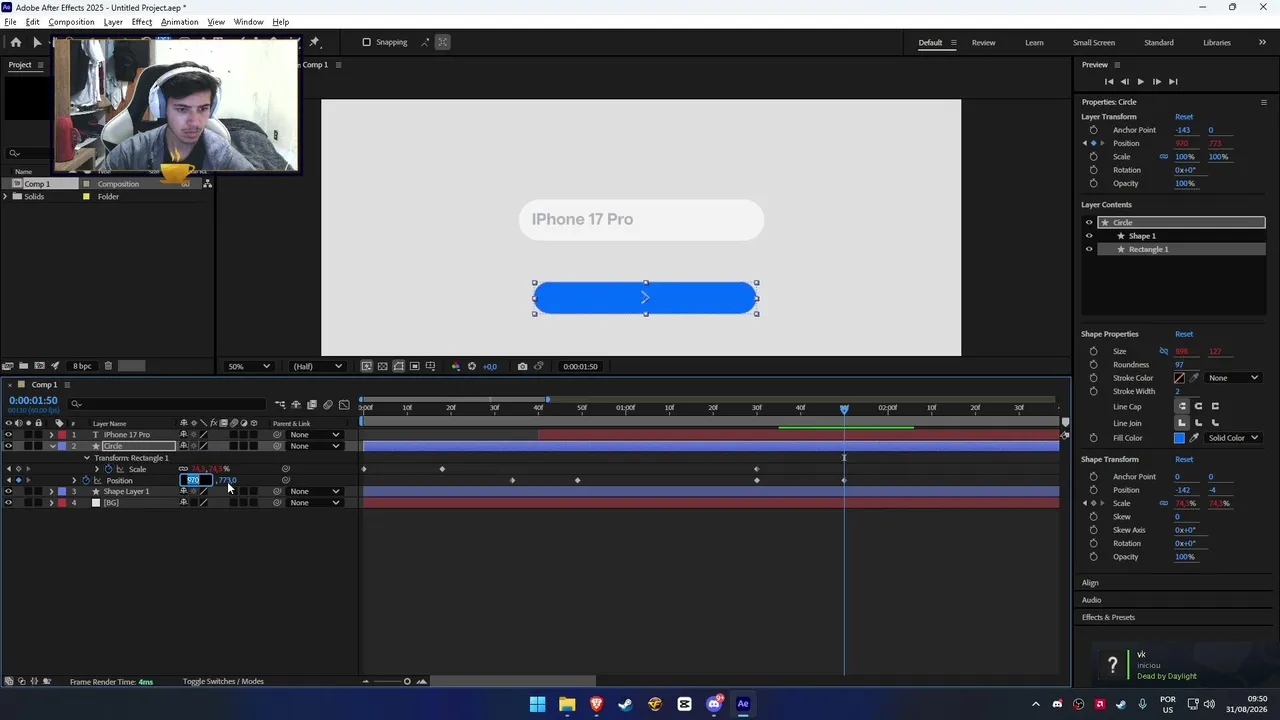Open Parent dropdown for IPhone 17 Pro layer
1280x720 pixels.
point(314,435)
